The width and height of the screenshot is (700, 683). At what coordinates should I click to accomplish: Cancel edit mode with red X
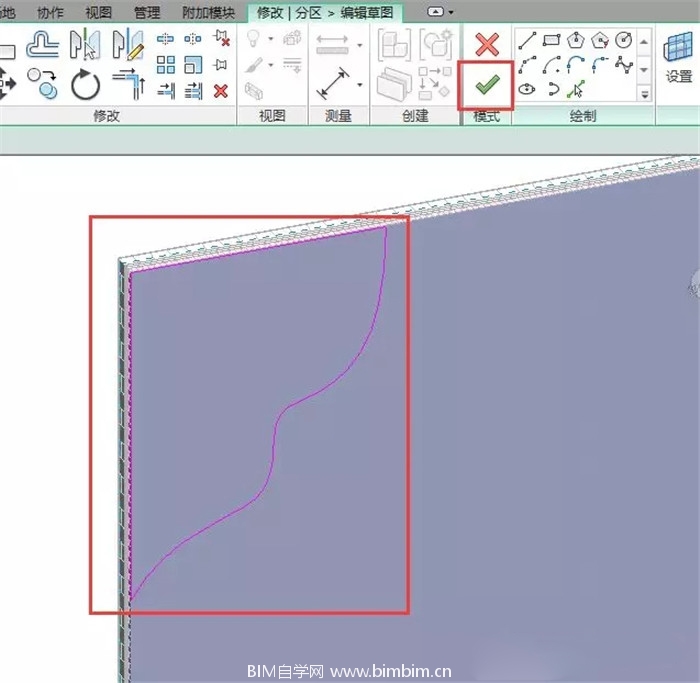487,45
